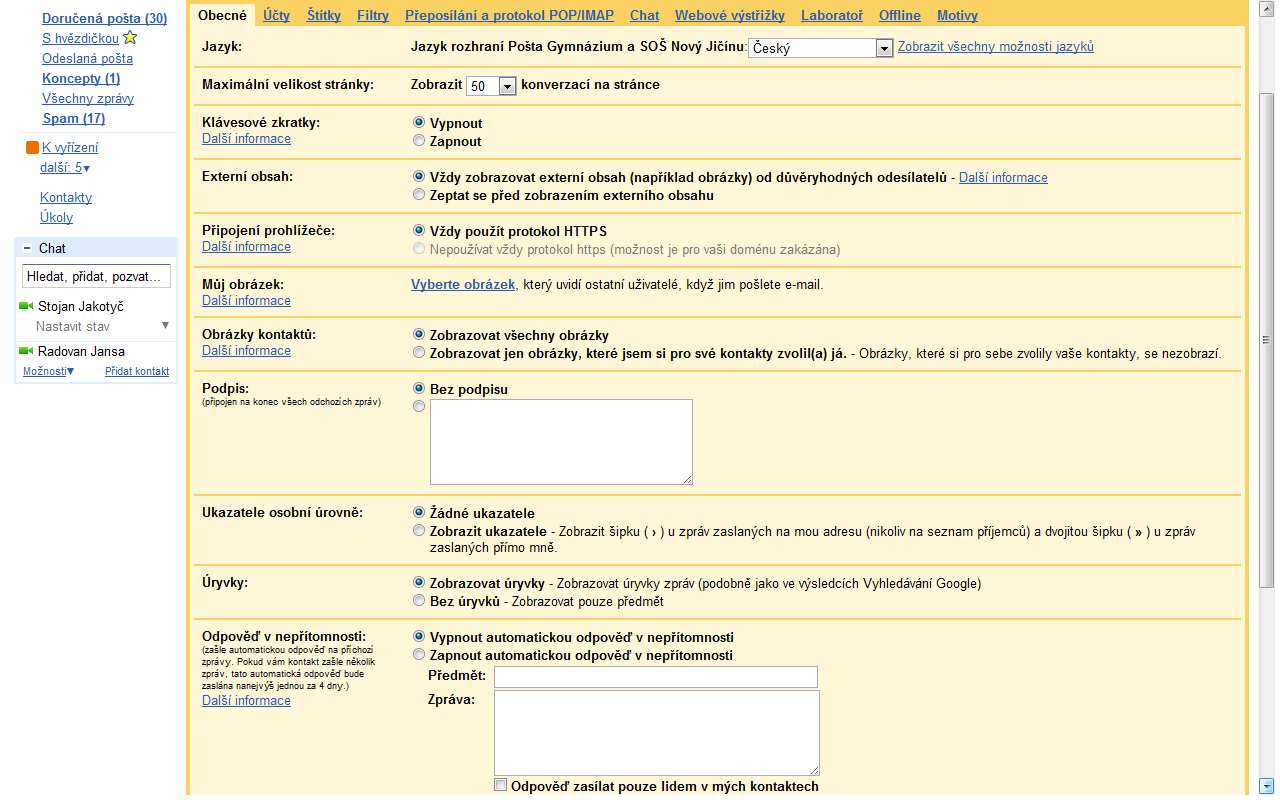Open Kontakty link
This screenshot has height=800, width=1280.
(66, 197)
